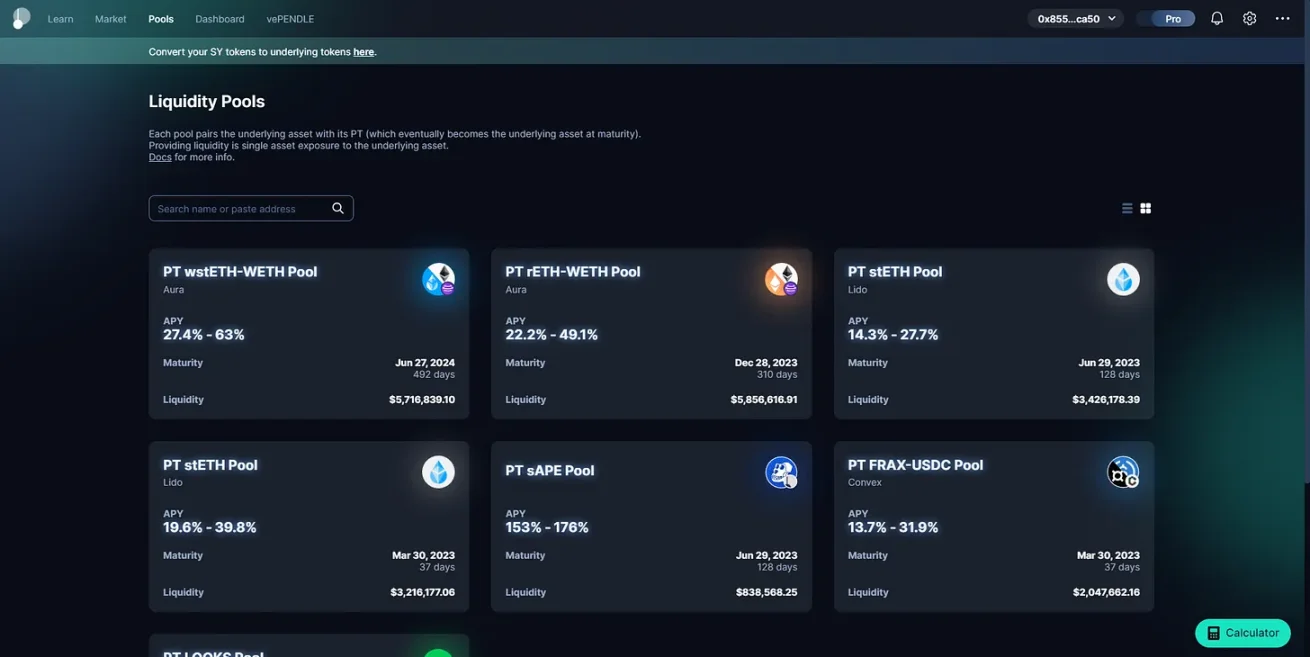
Task: Click the PT rETH-WETH pool token icon
Action: click(781, 279)
